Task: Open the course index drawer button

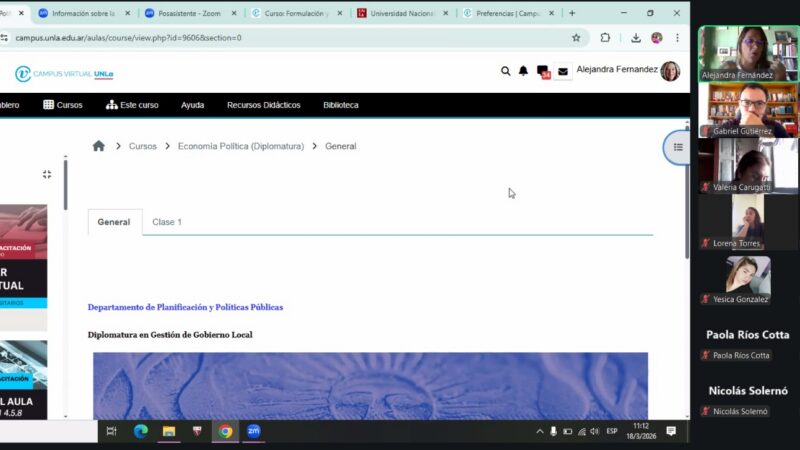Action: [677, 147]
